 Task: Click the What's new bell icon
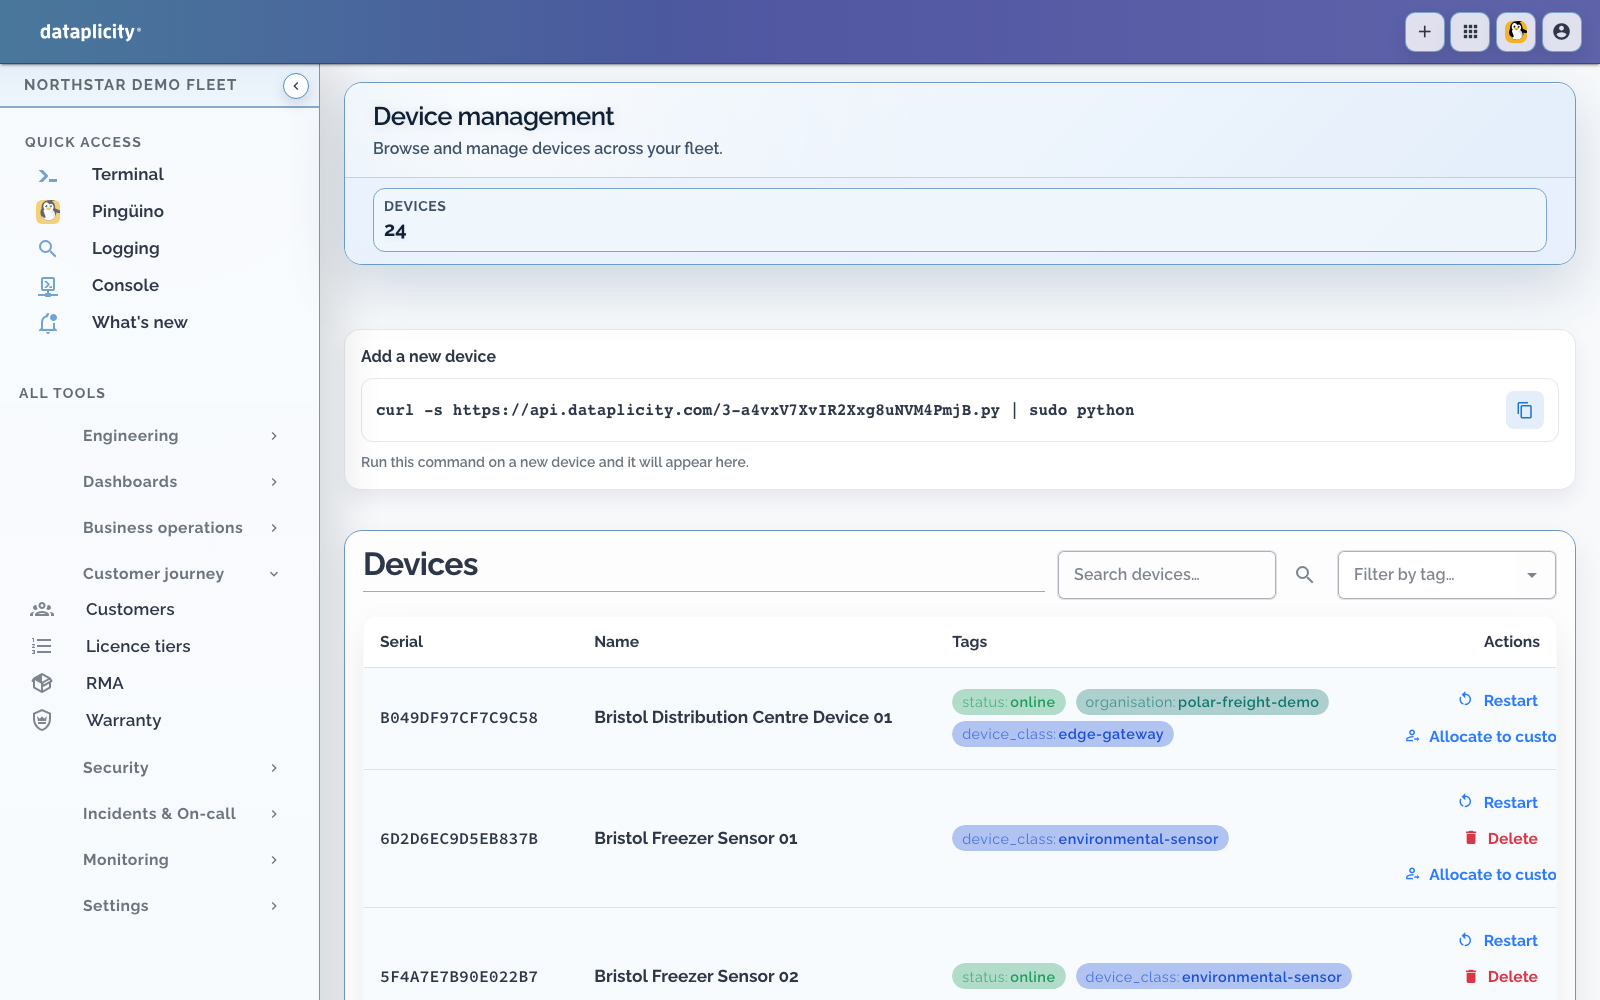point(48,323)
